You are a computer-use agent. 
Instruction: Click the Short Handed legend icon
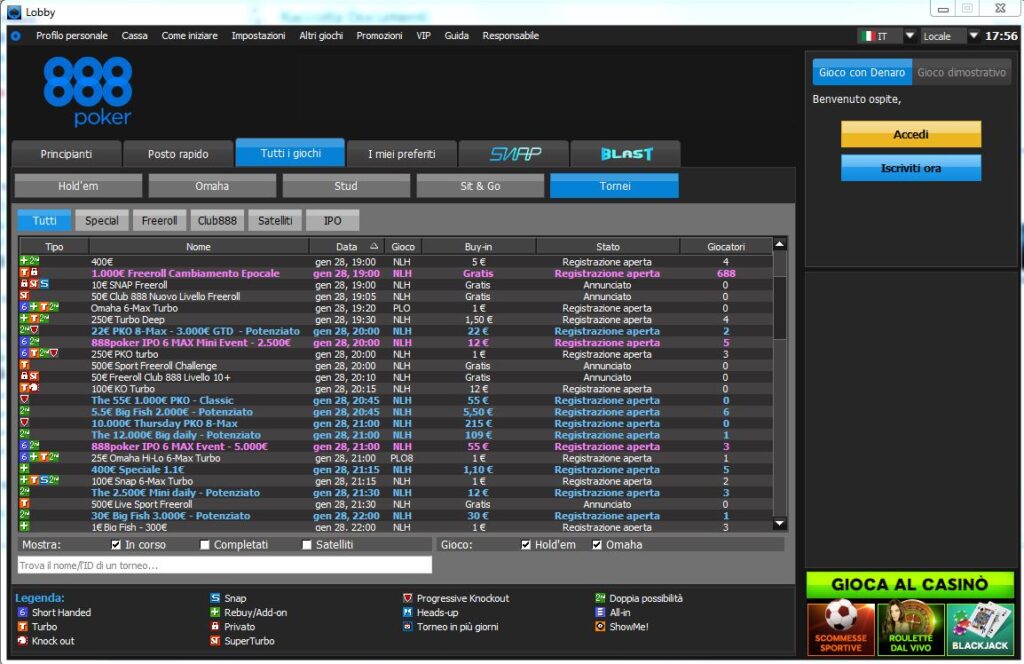(23, 612)
